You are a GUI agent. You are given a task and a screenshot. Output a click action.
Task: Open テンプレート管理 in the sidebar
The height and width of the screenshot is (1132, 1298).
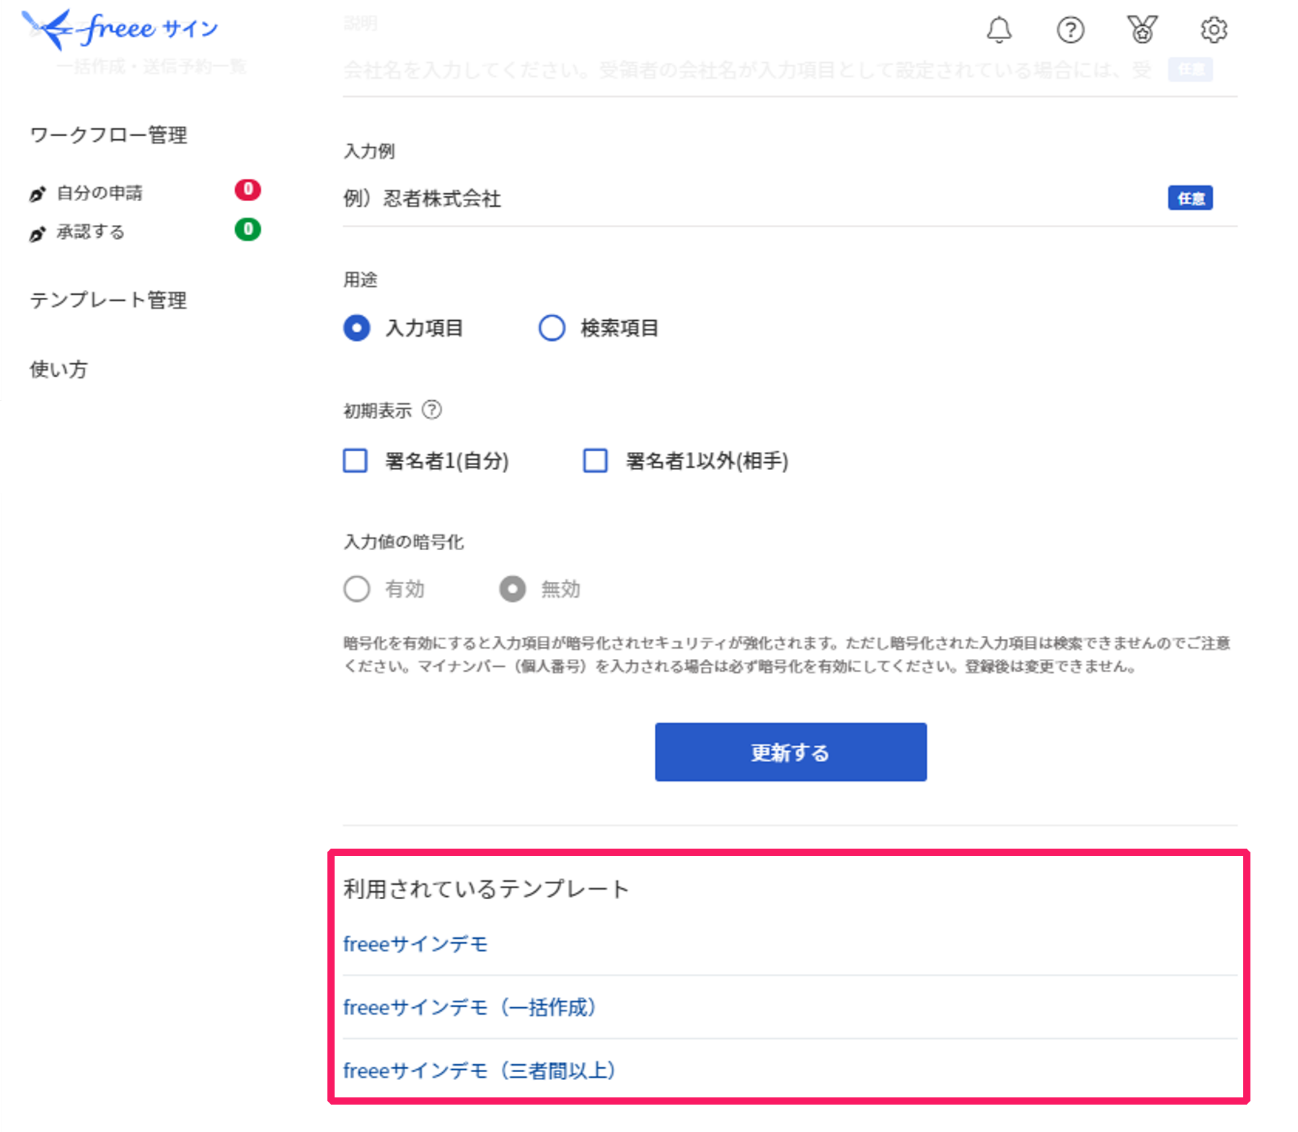coord(108,300)
